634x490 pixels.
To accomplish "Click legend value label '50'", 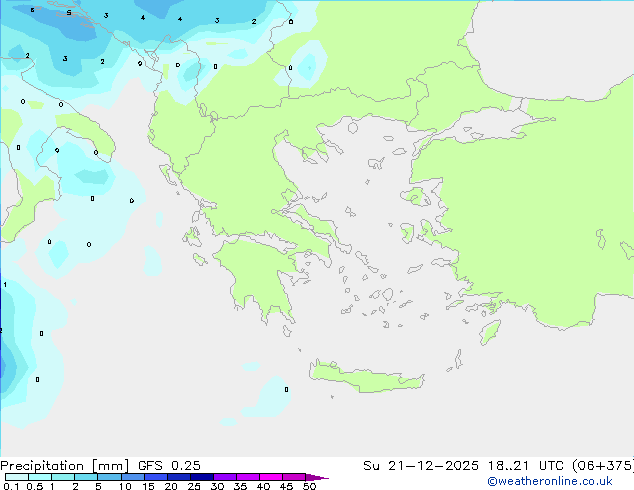I will (x=309, y=486).
